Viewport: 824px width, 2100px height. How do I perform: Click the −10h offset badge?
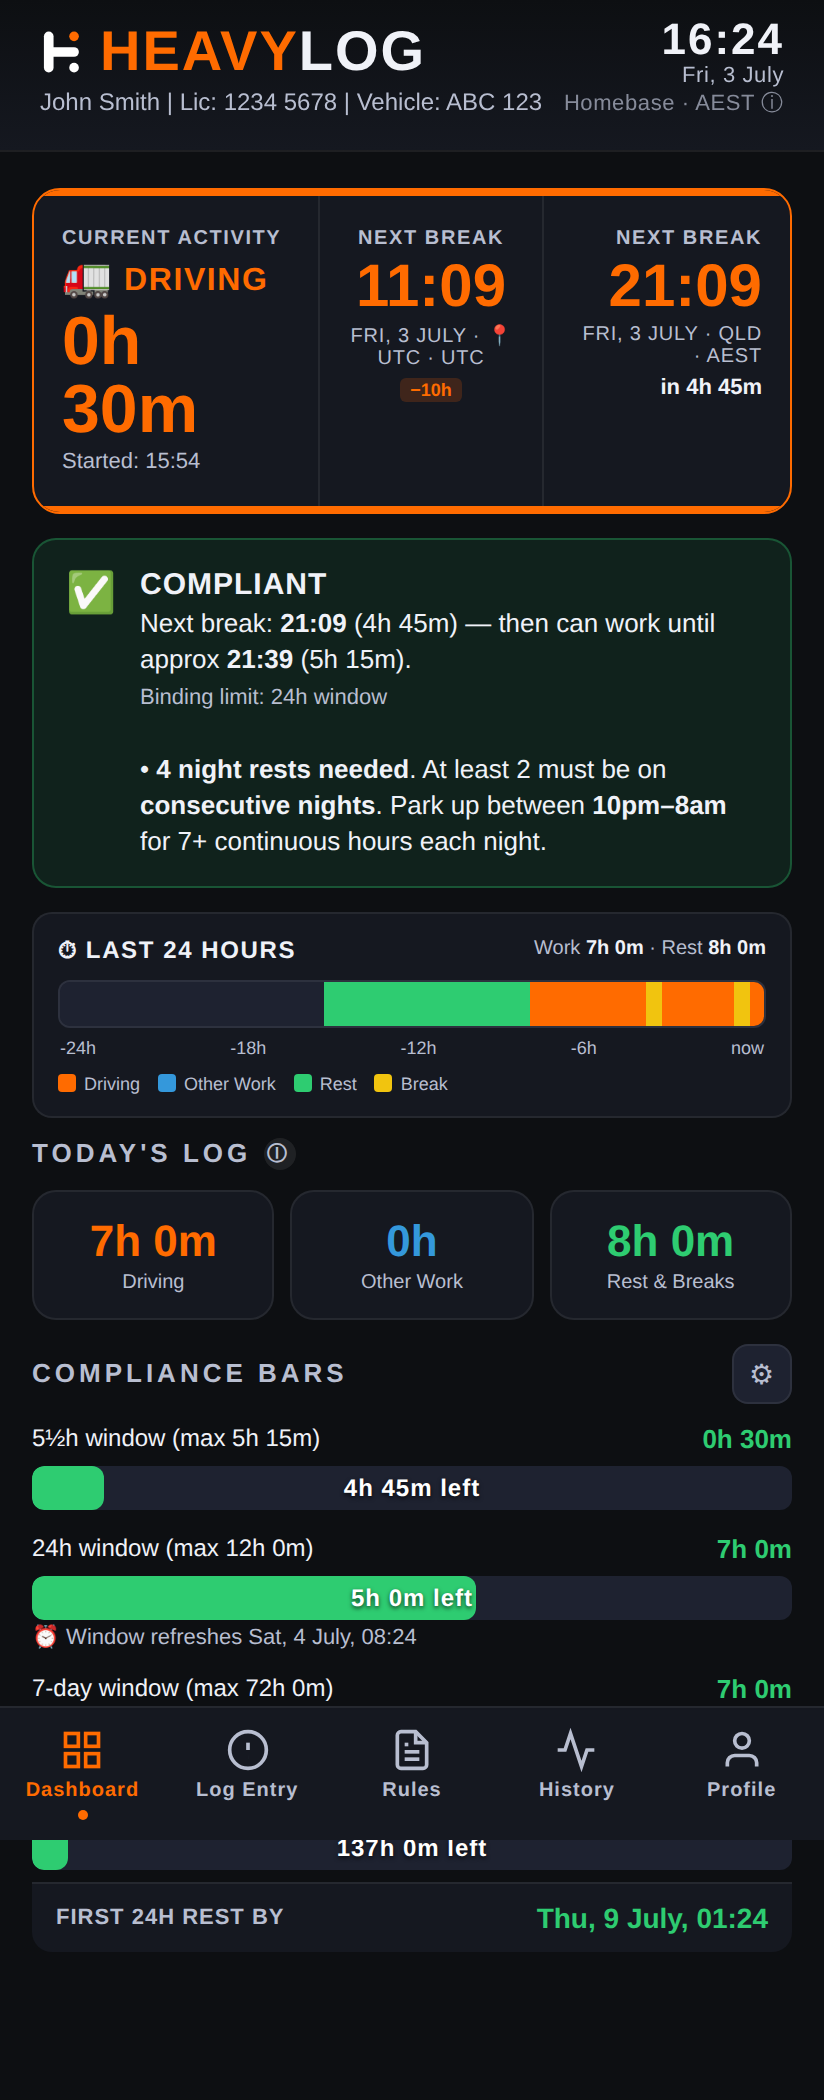431,390
